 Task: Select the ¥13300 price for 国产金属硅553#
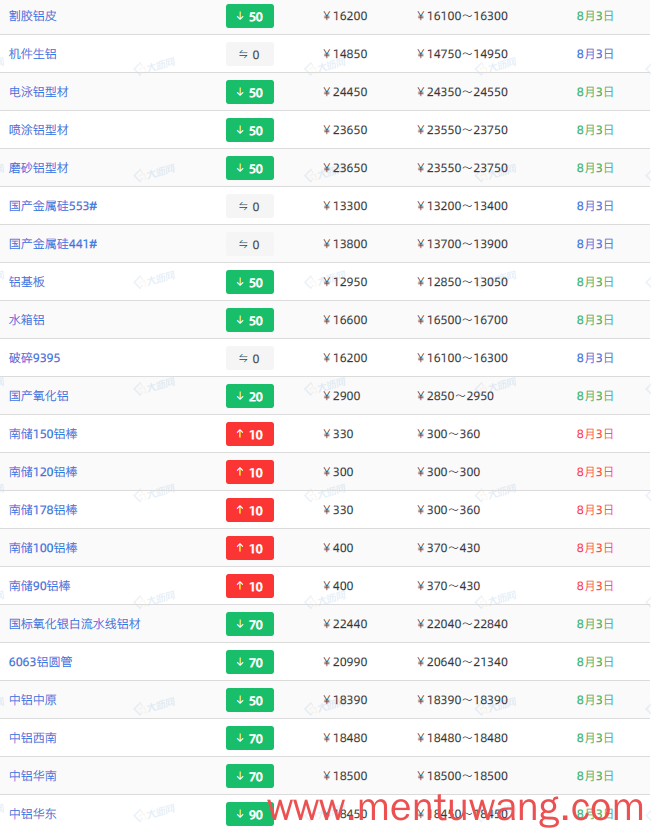(x=345, y=206)
